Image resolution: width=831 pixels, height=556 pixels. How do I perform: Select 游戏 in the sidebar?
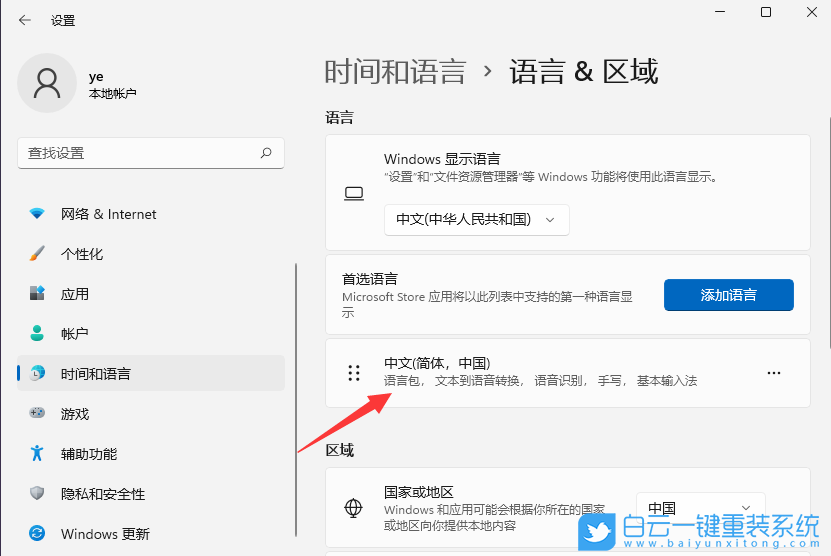pyautogui.click(x=151, y=413)
